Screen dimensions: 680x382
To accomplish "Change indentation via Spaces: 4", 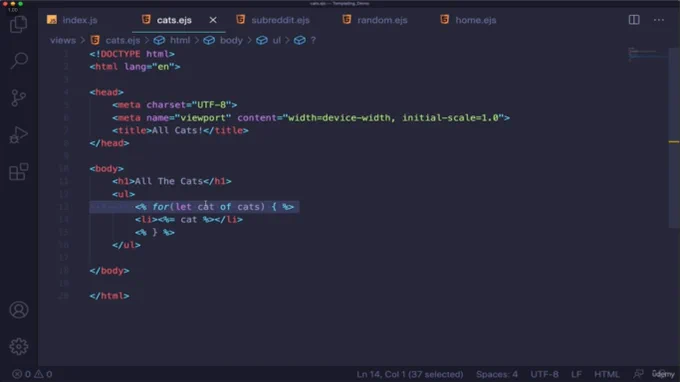I will (x=497, y=374).
